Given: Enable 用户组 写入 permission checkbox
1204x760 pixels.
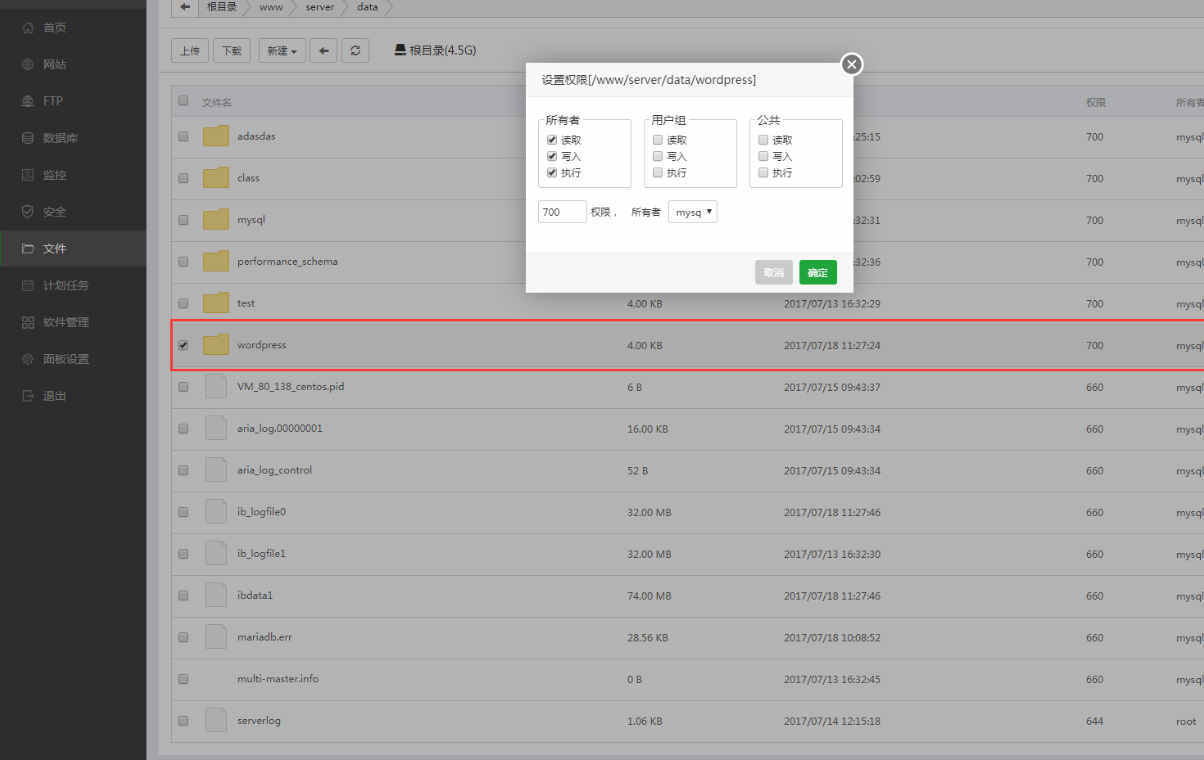Looking at the screenshot, I should [658, 156].
